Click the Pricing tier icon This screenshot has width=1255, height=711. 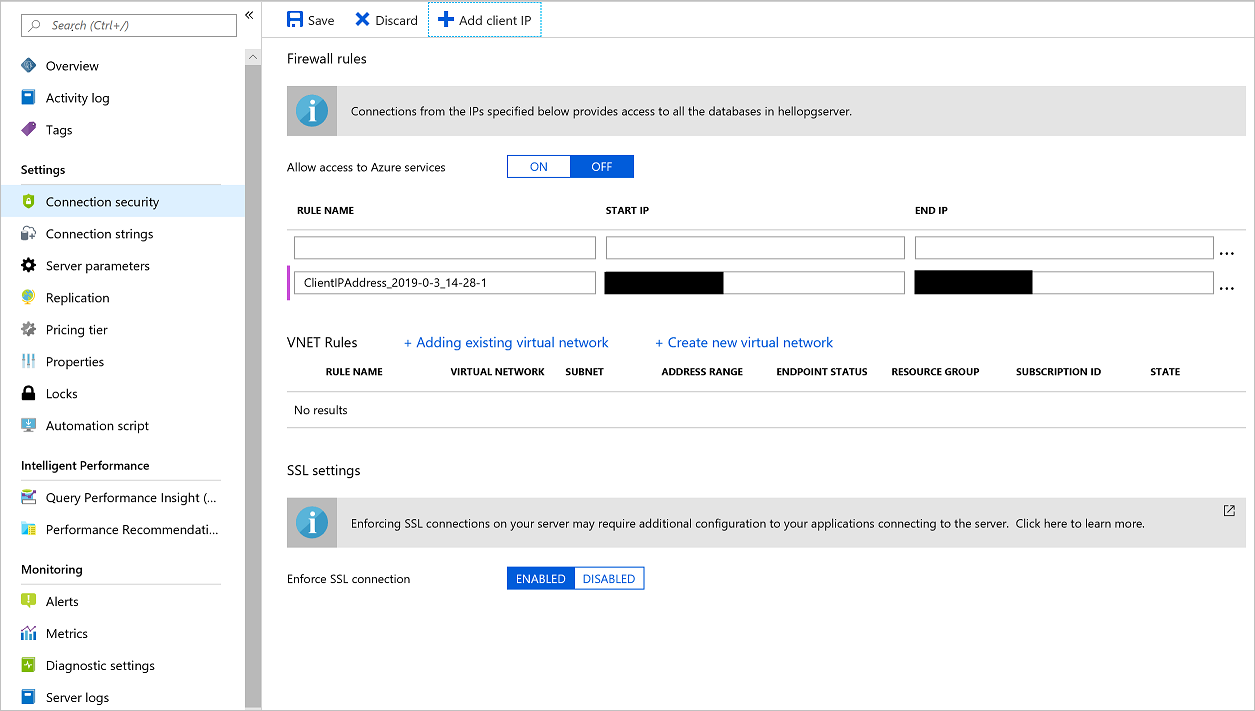pos(29,330)
